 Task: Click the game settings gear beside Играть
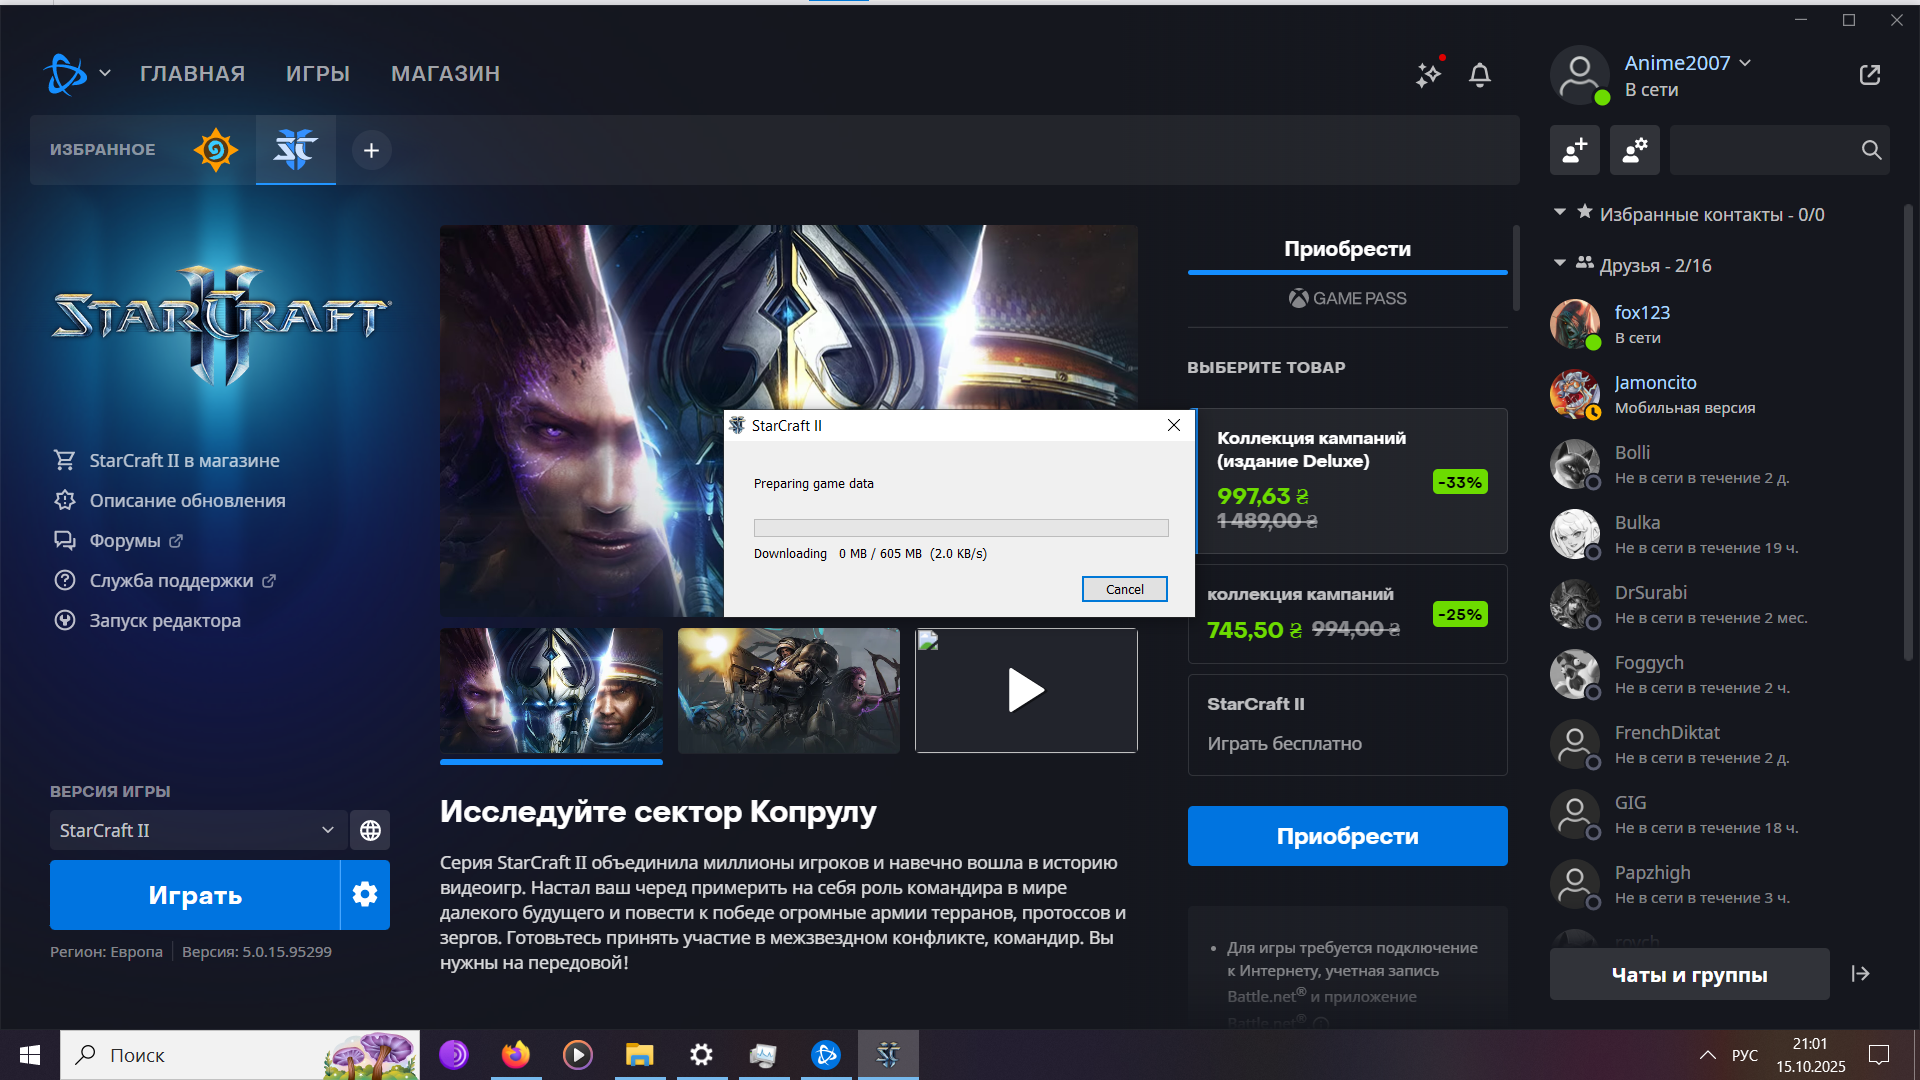365,894
